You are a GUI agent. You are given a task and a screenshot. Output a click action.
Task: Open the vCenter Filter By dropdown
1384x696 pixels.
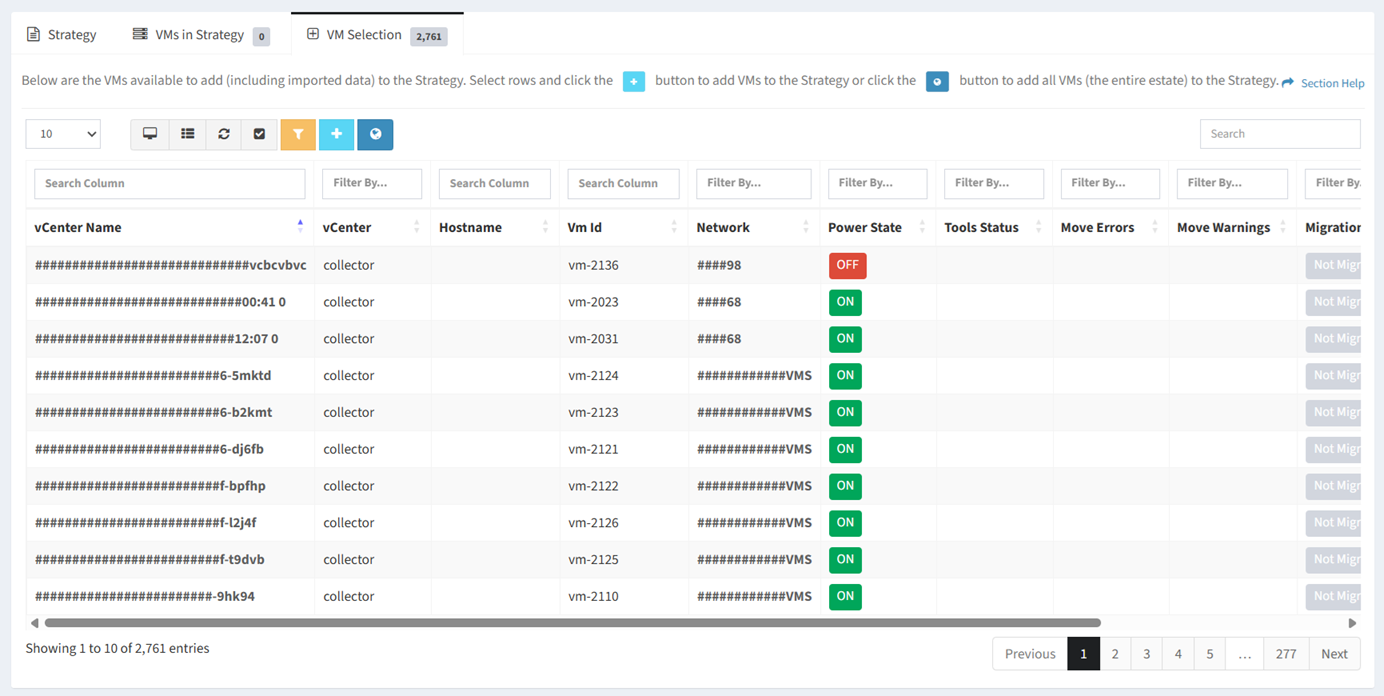372,183
